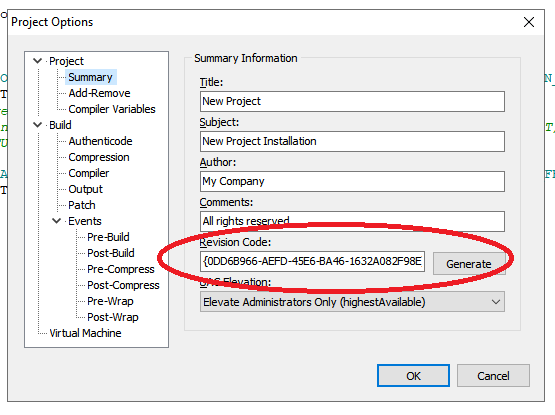Open the Pre-Wrap event page
555x415 pixels.
click(x=110, y=301)
